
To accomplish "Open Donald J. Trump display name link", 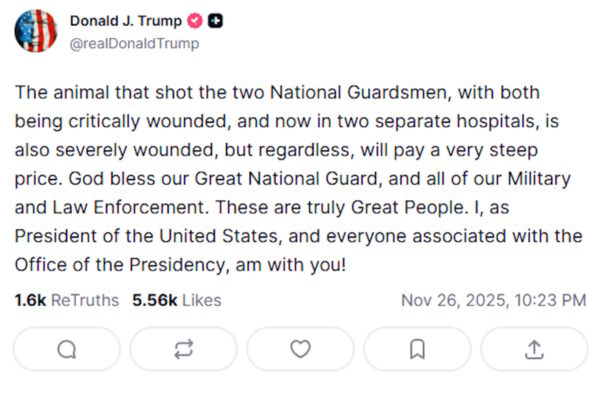I will [x=126, y=21].
